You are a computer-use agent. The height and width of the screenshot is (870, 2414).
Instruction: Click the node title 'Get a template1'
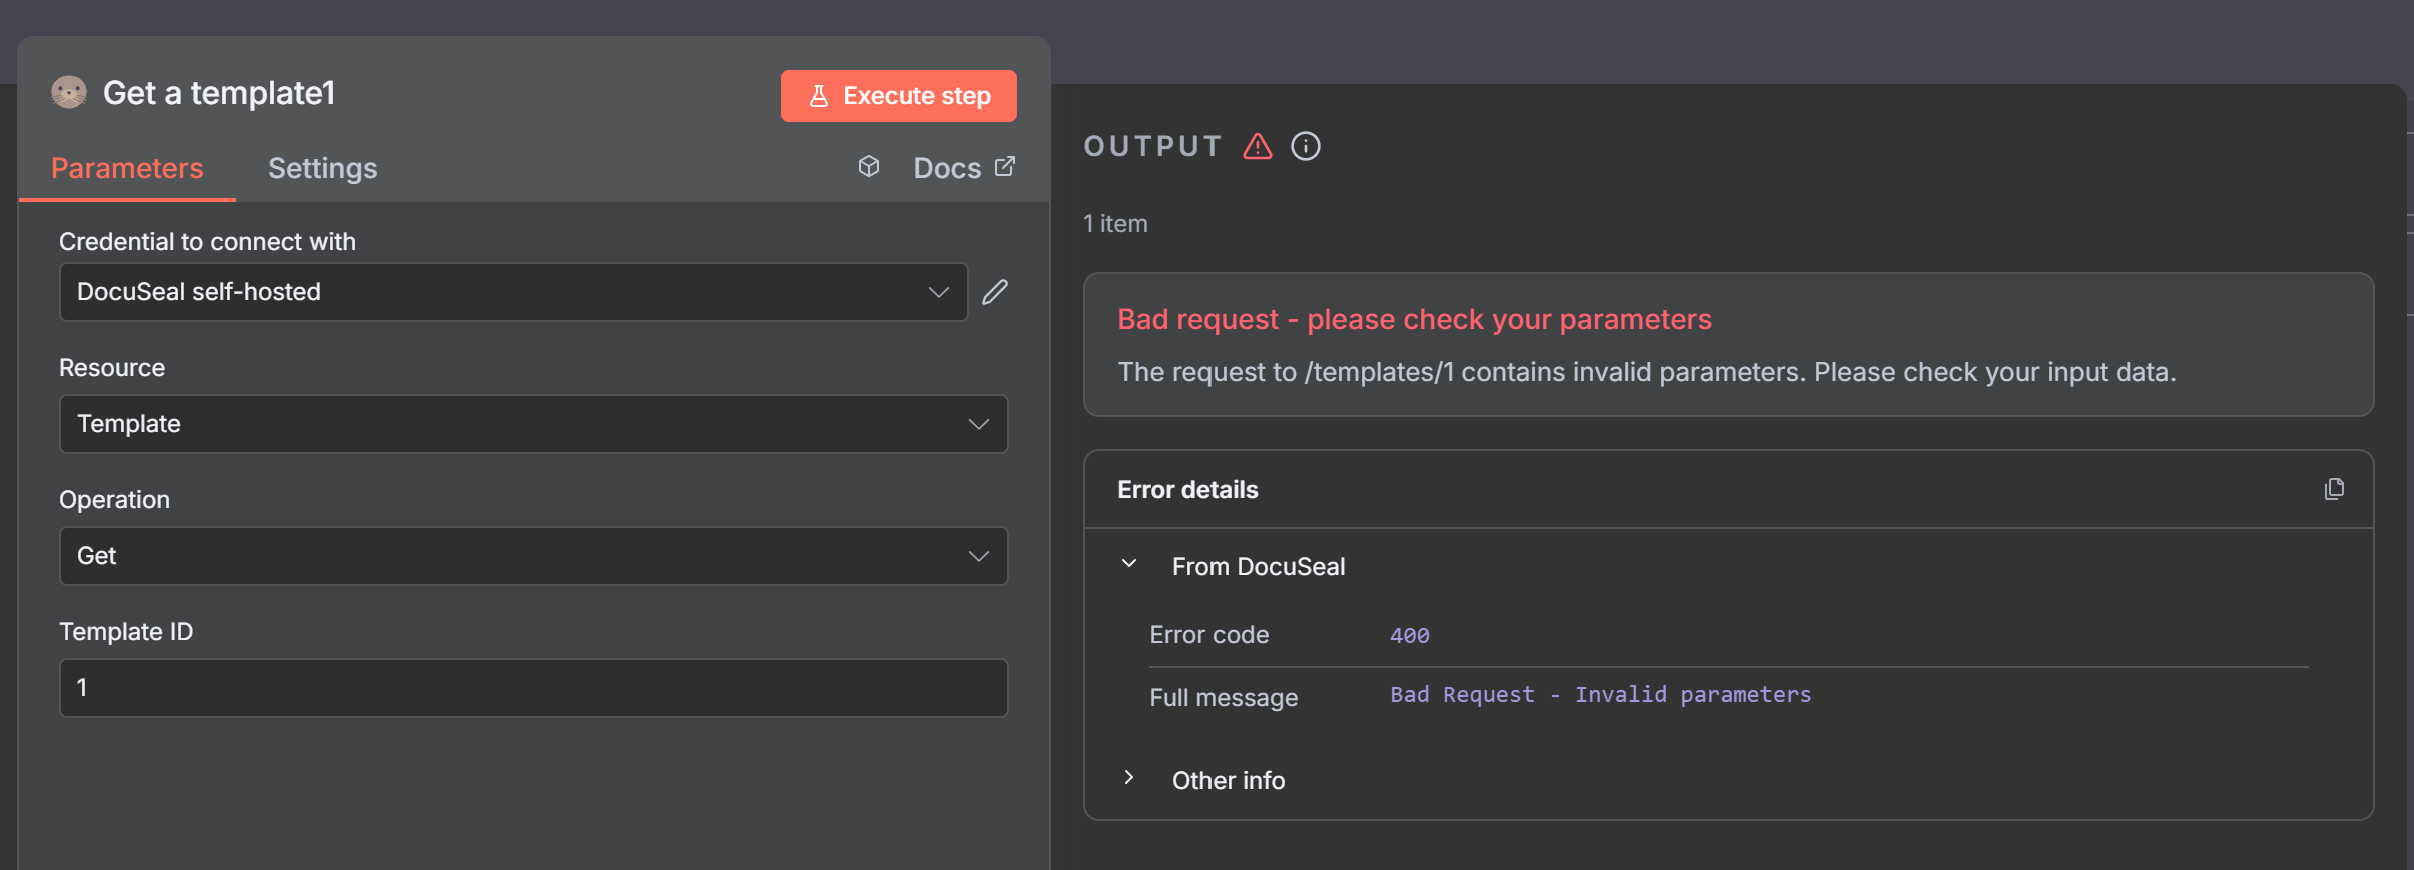[x=219, y=93]
